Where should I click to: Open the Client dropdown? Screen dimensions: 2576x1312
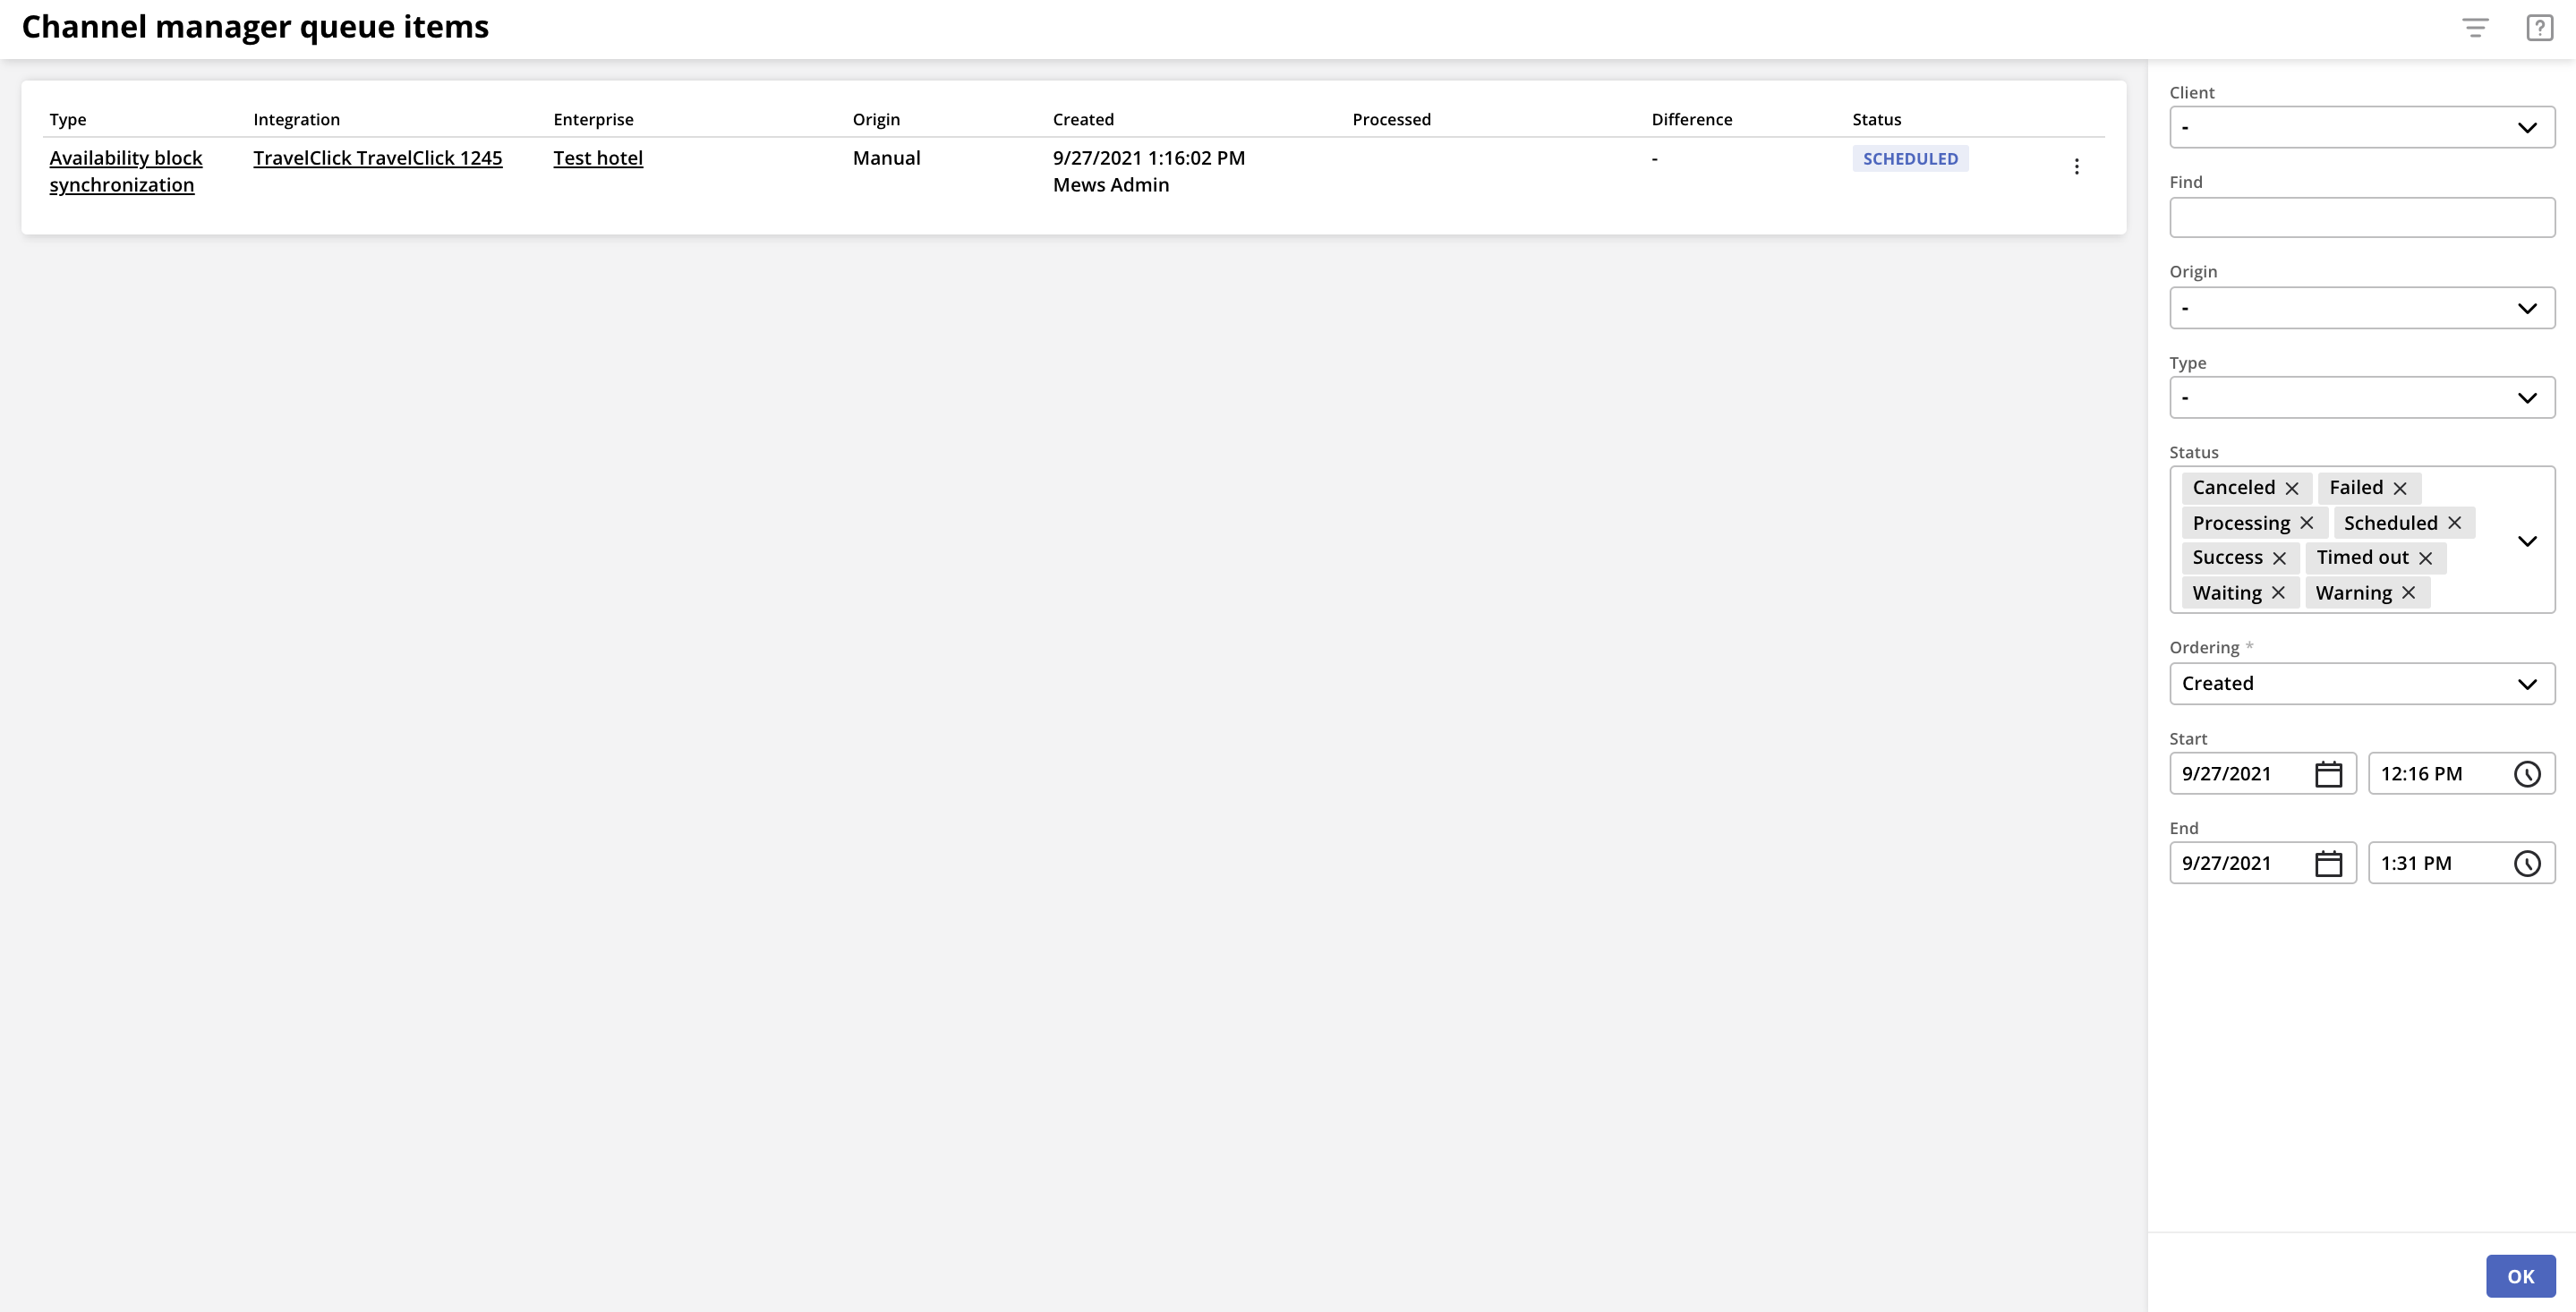pyautogui.click(x=2362, y=126)
